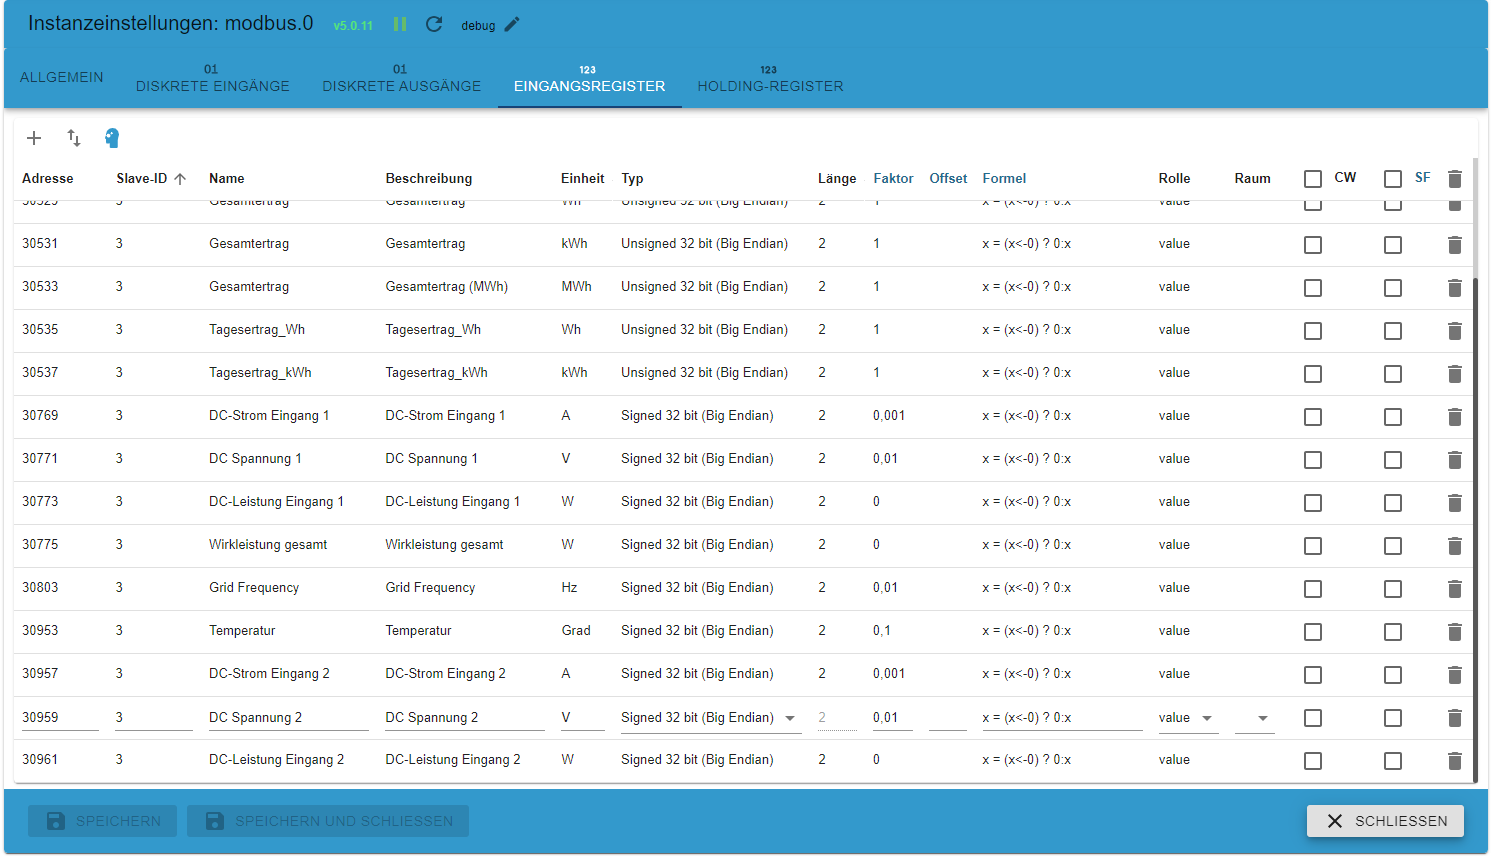The width and height of the screenshot is (1491, 856).
Task: Select Name cell 'Wirkleistung gesamt'
Action: (268, 545)
